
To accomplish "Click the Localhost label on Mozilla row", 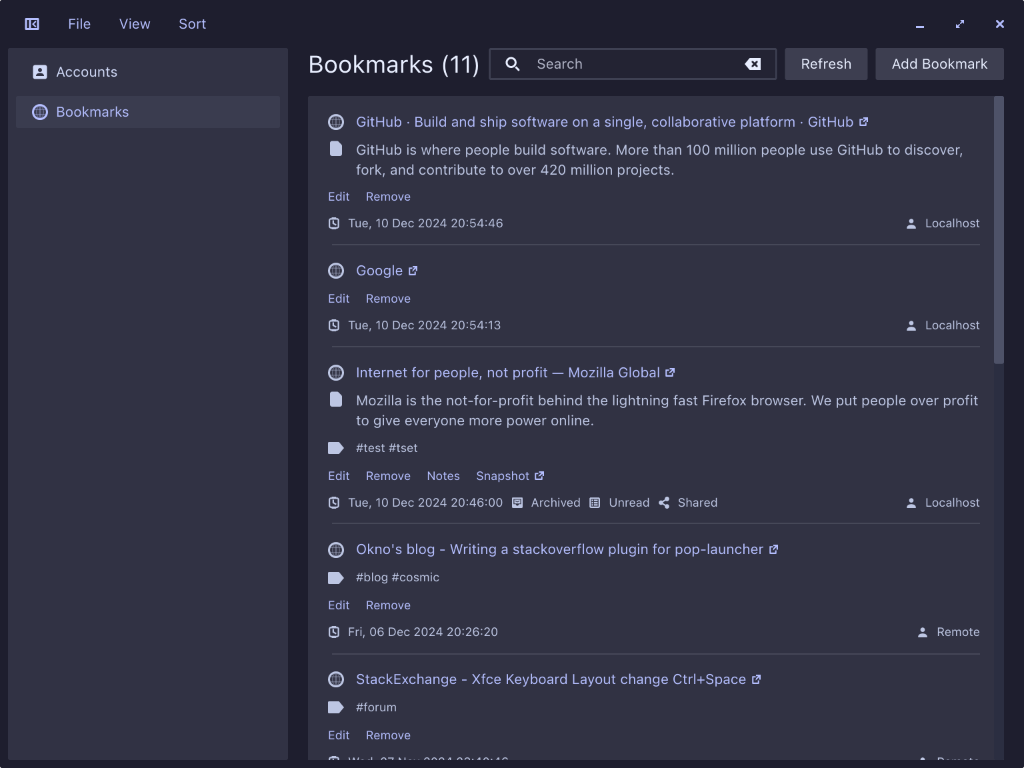I will coord(952,503).
